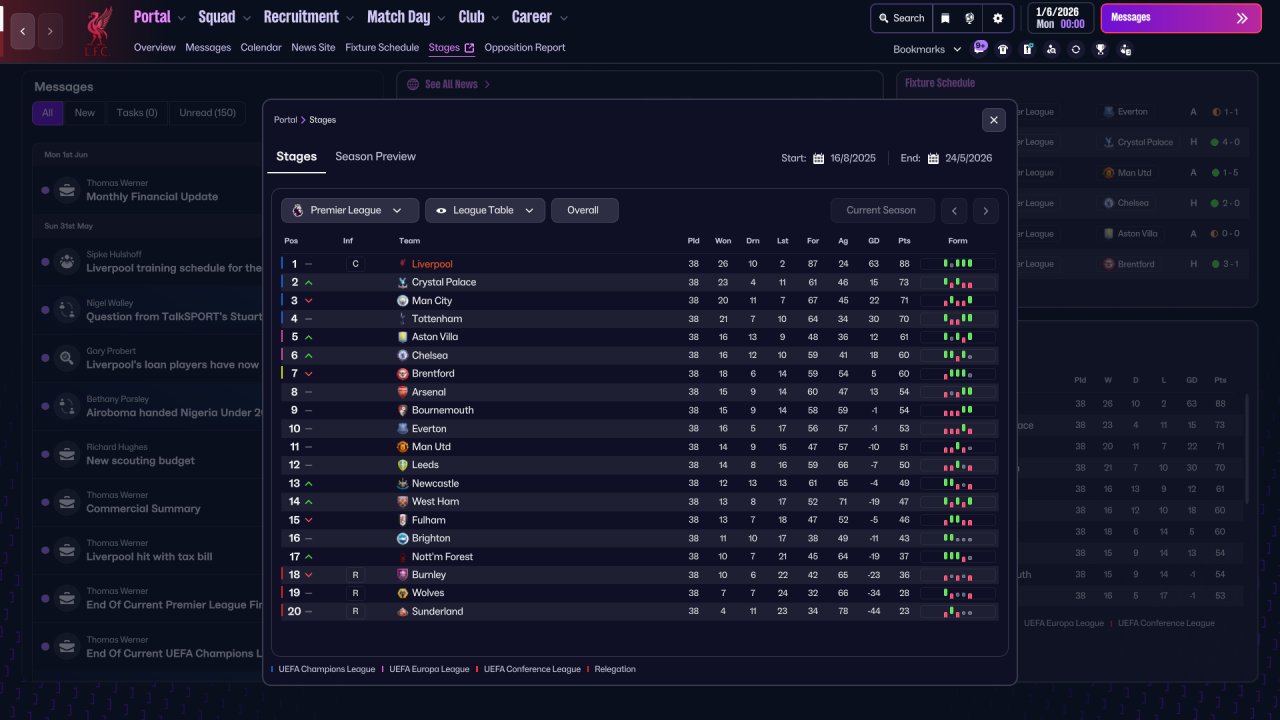Open the Overview subtab
The image size is (1280, 720).
coord(154,48)
